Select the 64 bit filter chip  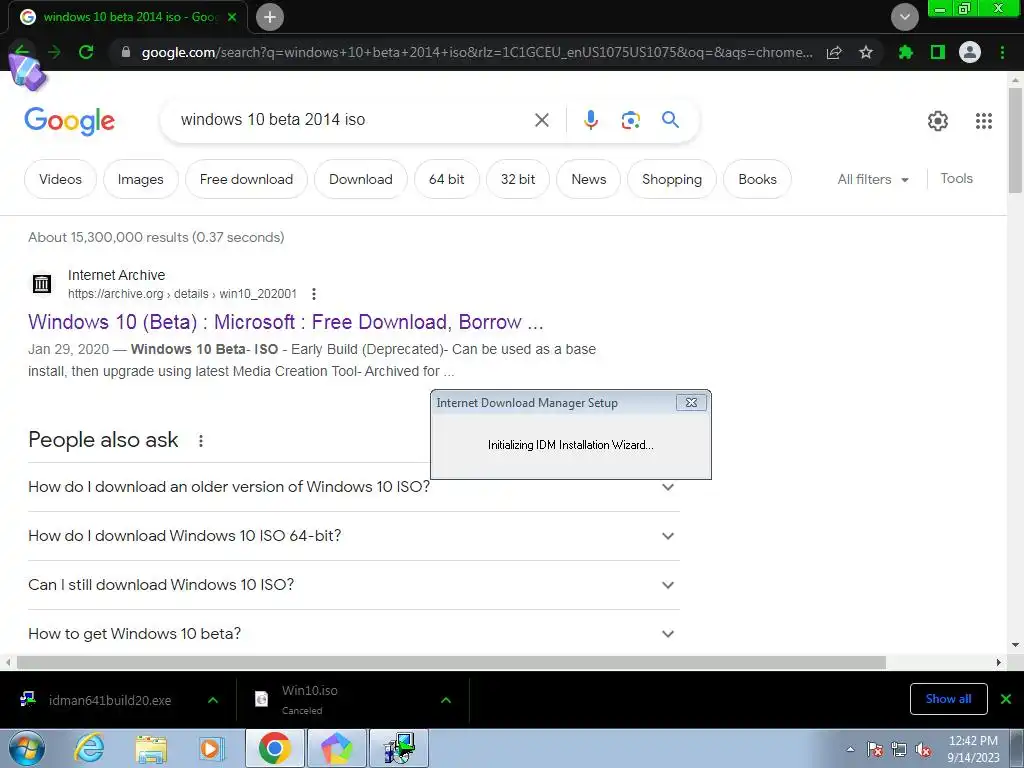[x=447, y=179]
